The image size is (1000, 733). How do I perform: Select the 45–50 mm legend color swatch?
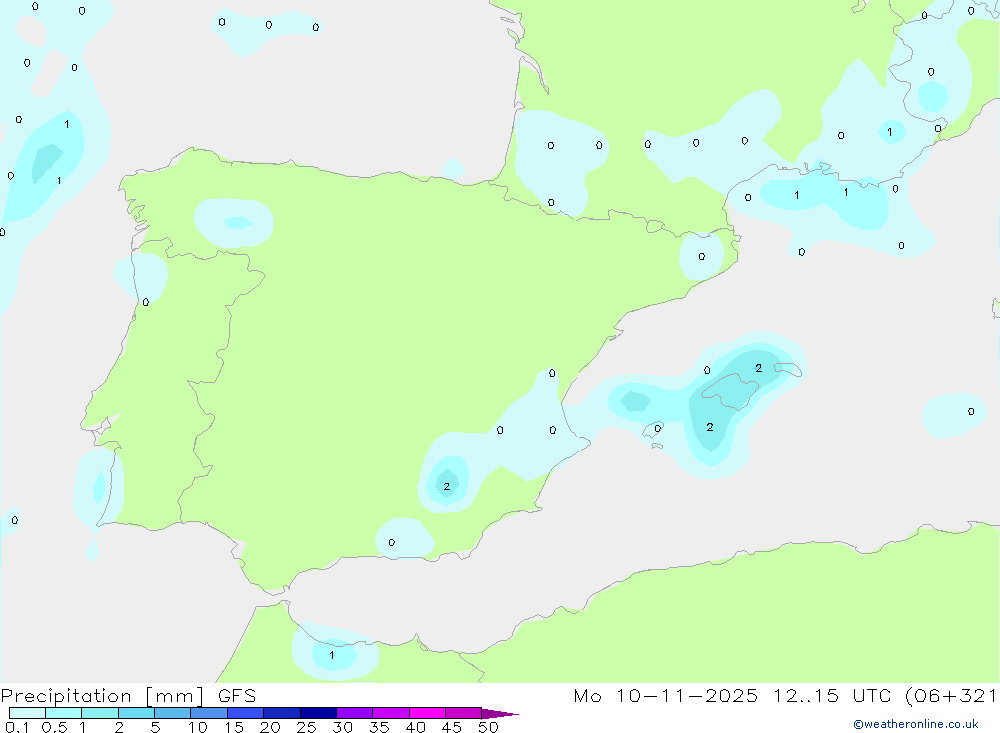(463, 713)
